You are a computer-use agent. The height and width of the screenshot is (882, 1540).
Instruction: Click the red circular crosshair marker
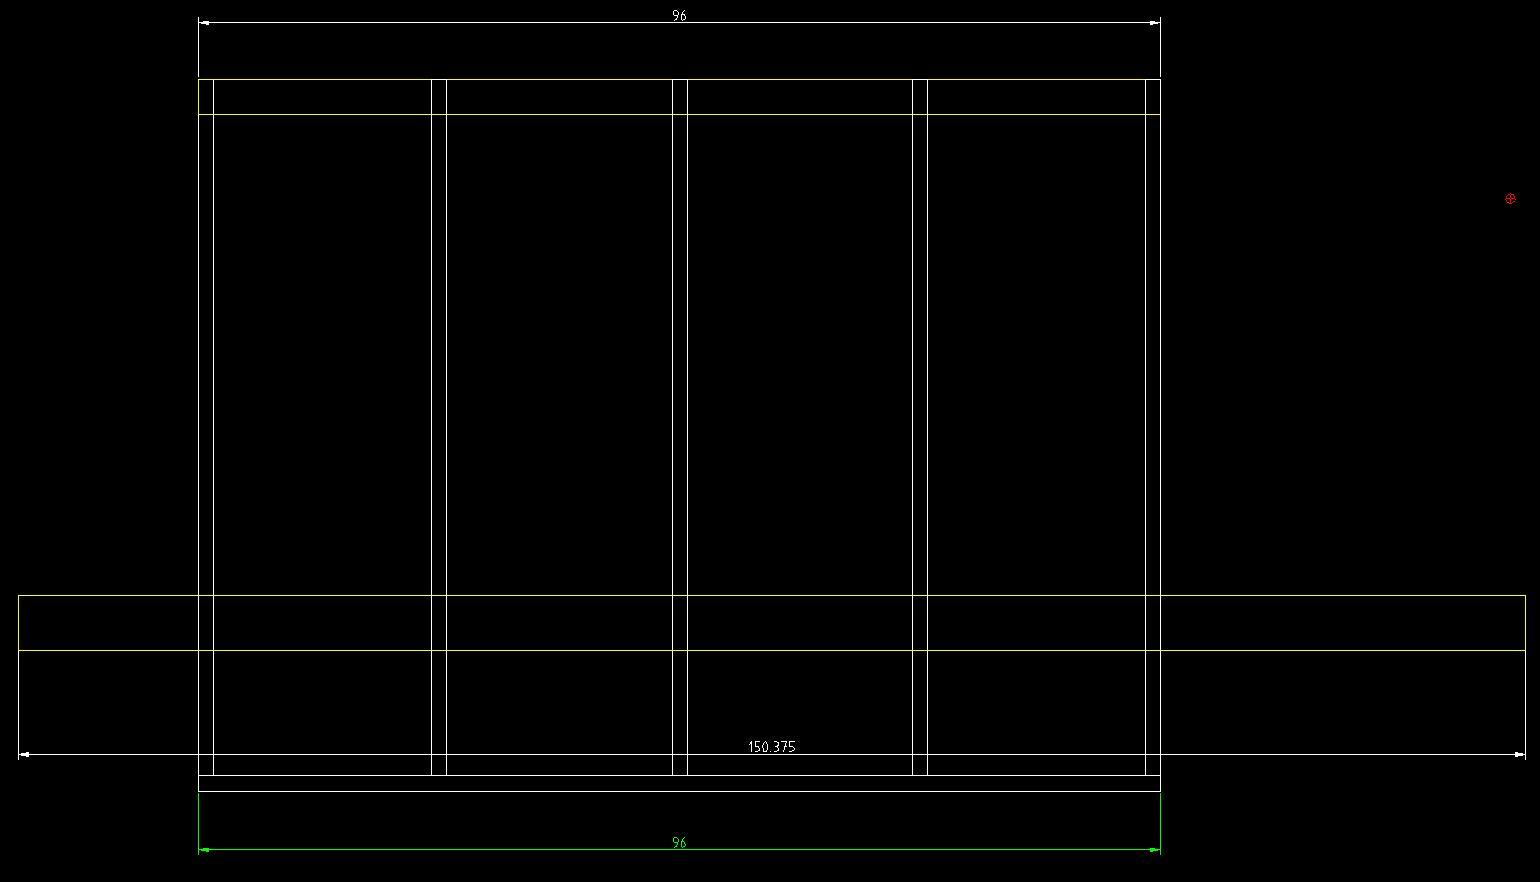(x=1510, y=199)
